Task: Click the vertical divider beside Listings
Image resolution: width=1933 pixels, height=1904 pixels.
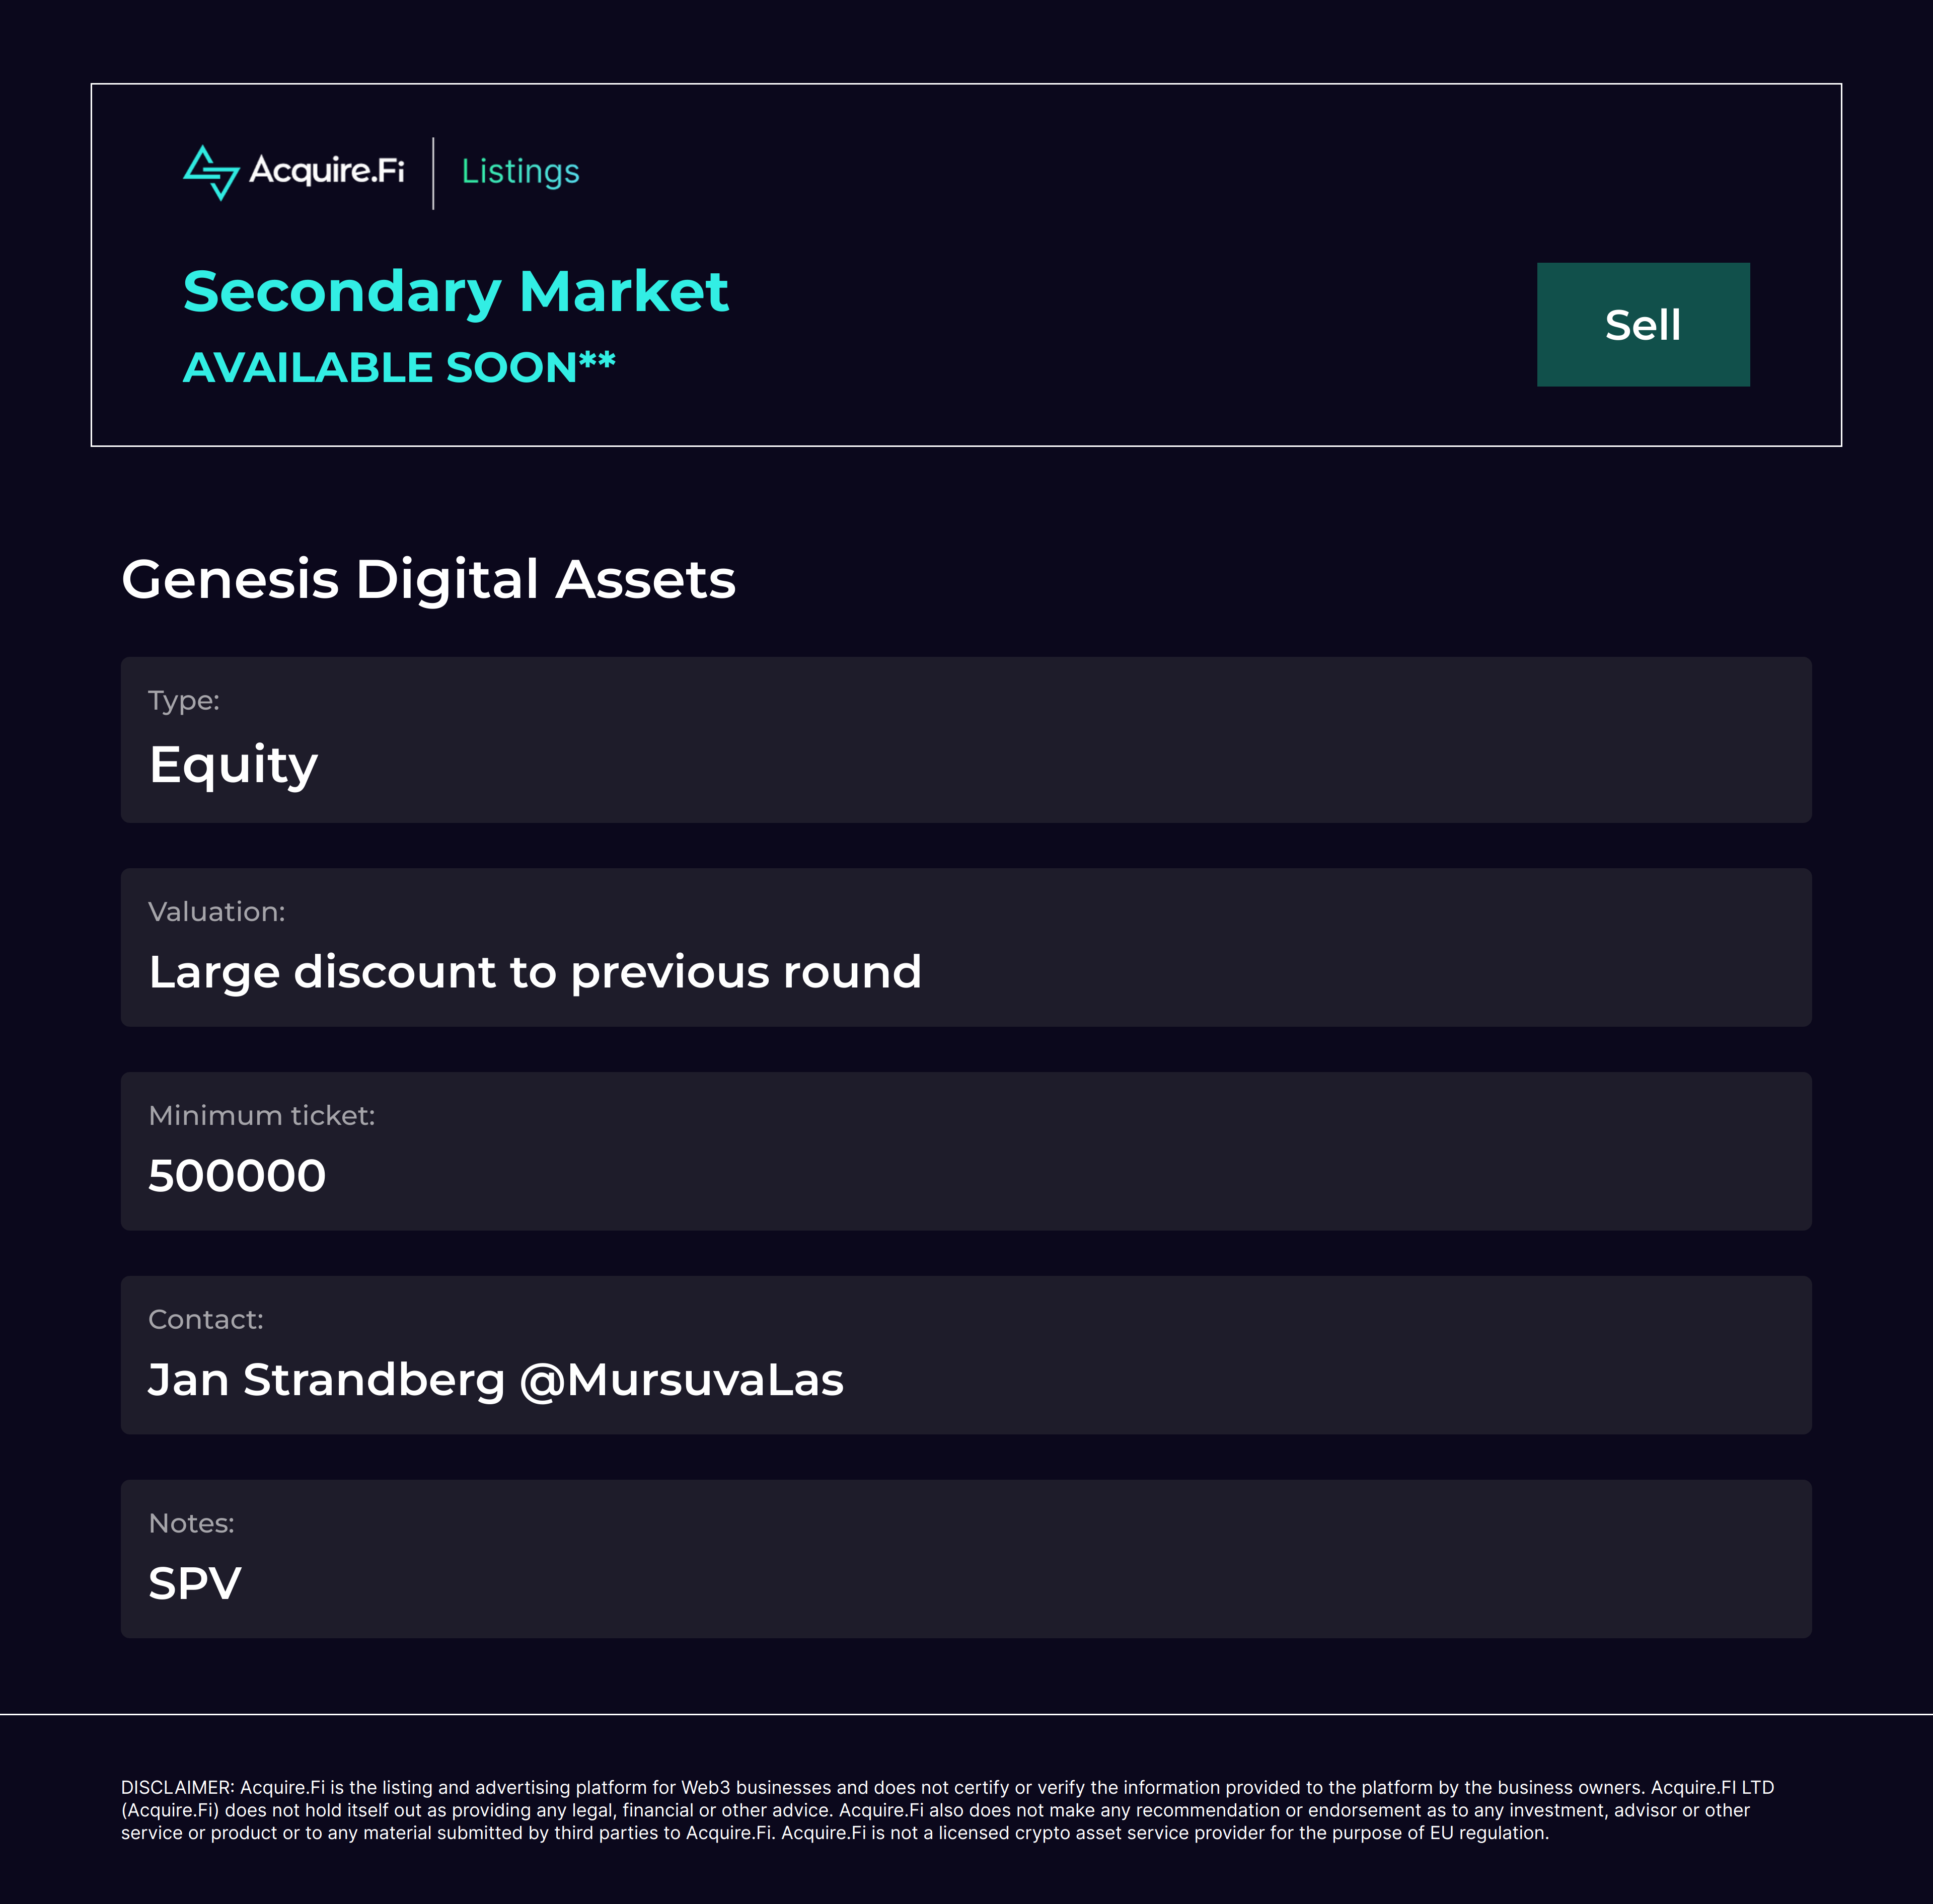Action: click(433, 173)
